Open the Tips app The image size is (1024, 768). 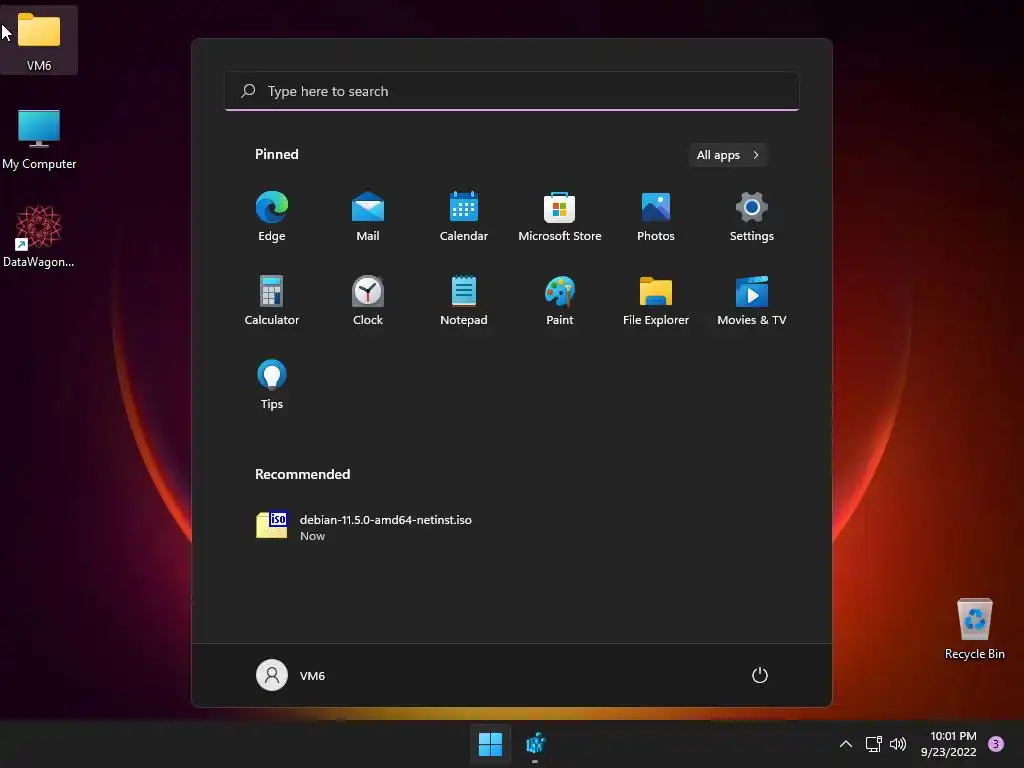coord(272,385)
